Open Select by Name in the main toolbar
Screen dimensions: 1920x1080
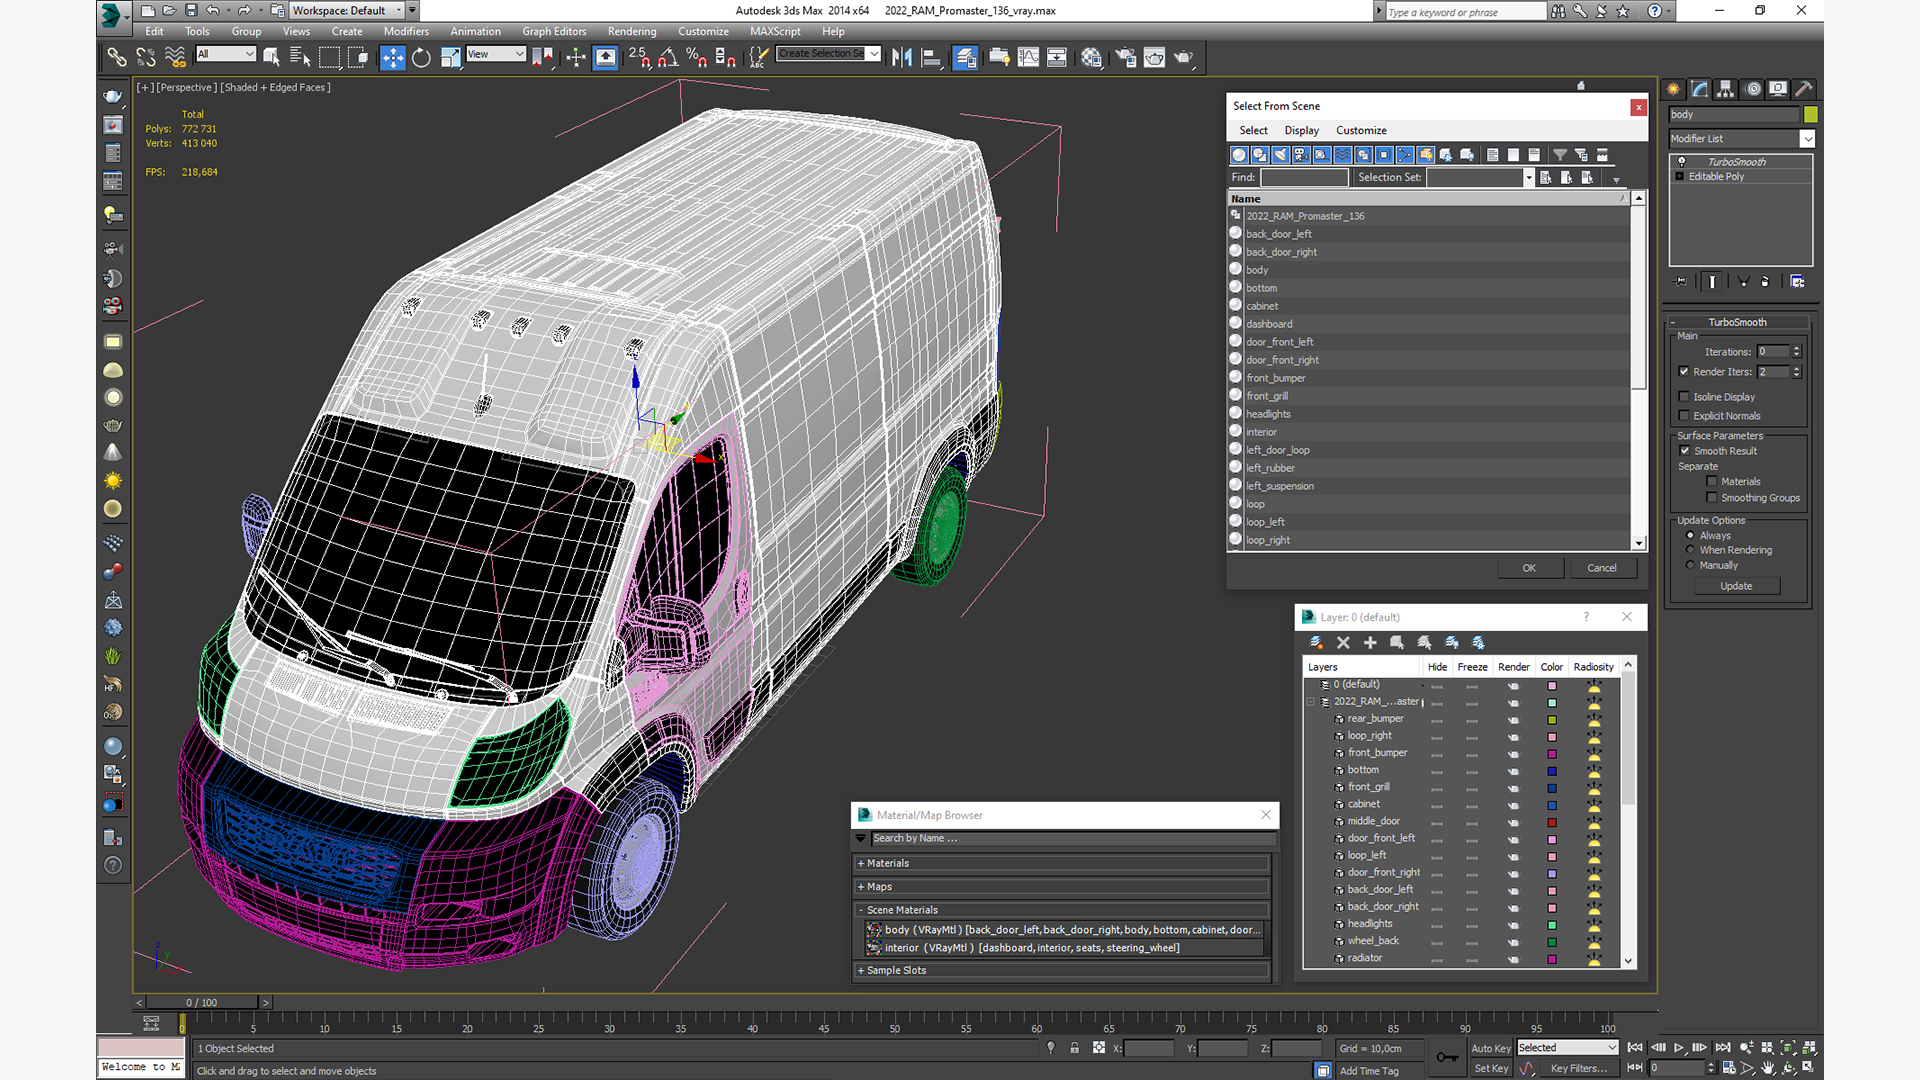click(x=299, y=57)
